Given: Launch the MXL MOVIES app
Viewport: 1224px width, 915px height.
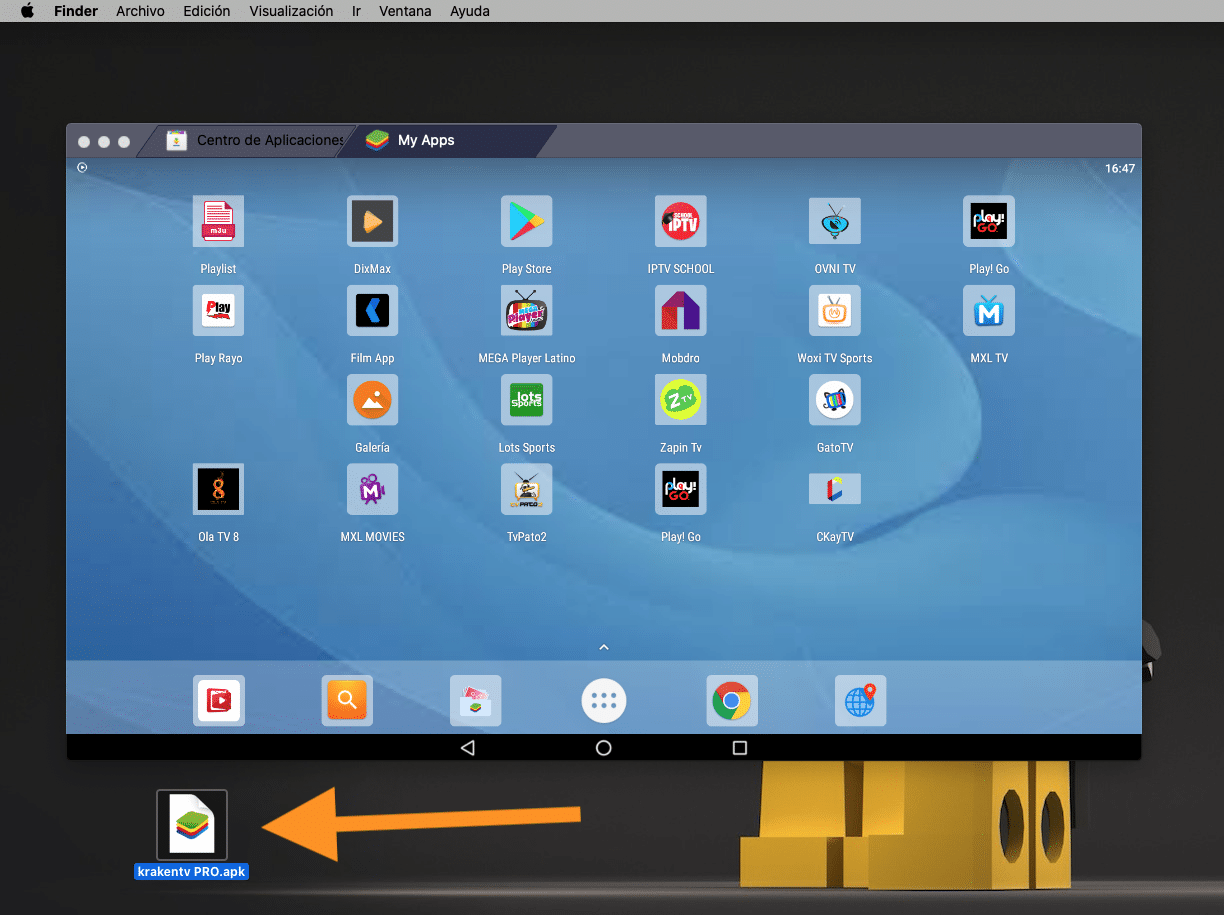Looking at the screenshot, I should [372, 490].
